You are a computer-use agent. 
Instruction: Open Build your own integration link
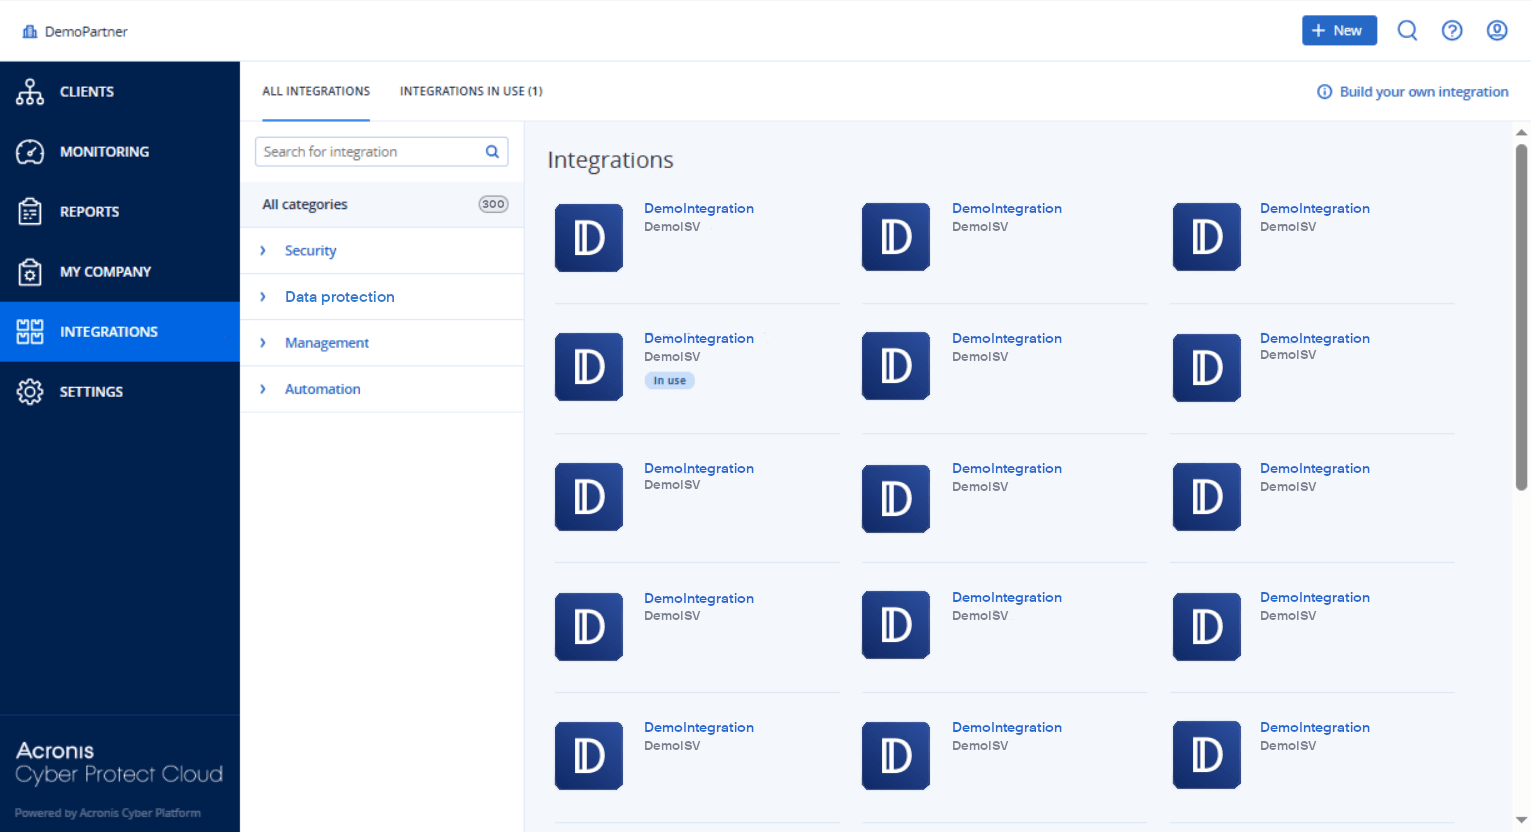coord(1423,92)
